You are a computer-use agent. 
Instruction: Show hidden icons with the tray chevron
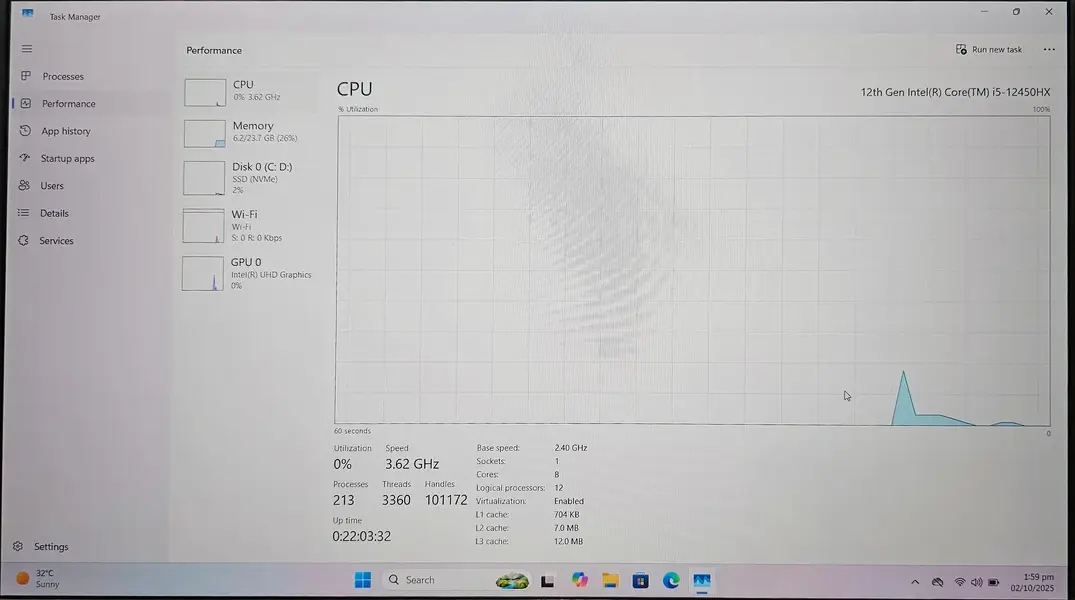(914, 581)
